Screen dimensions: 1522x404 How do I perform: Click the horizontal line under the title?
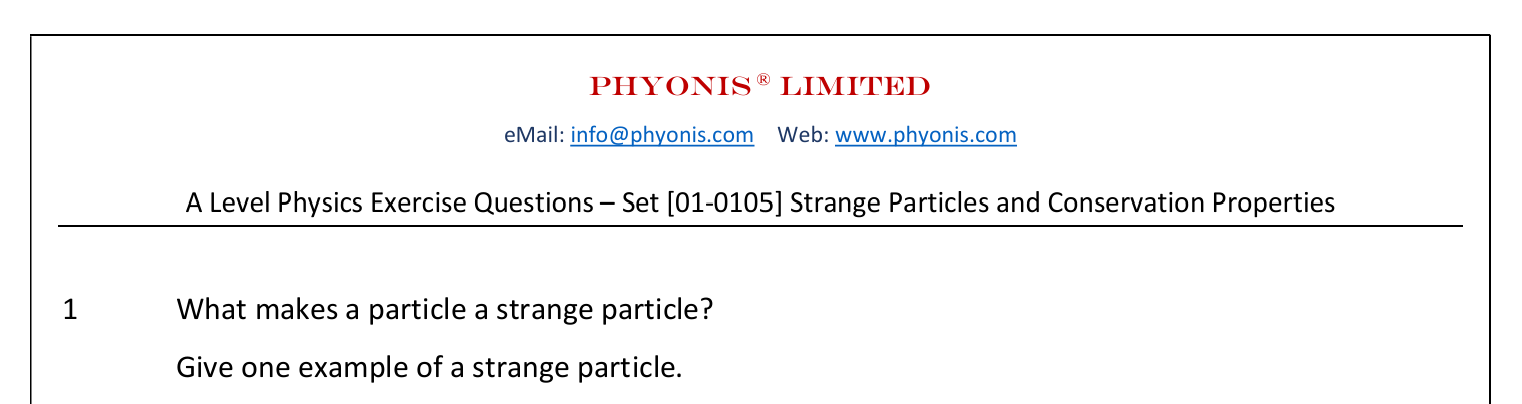[760, 227]
